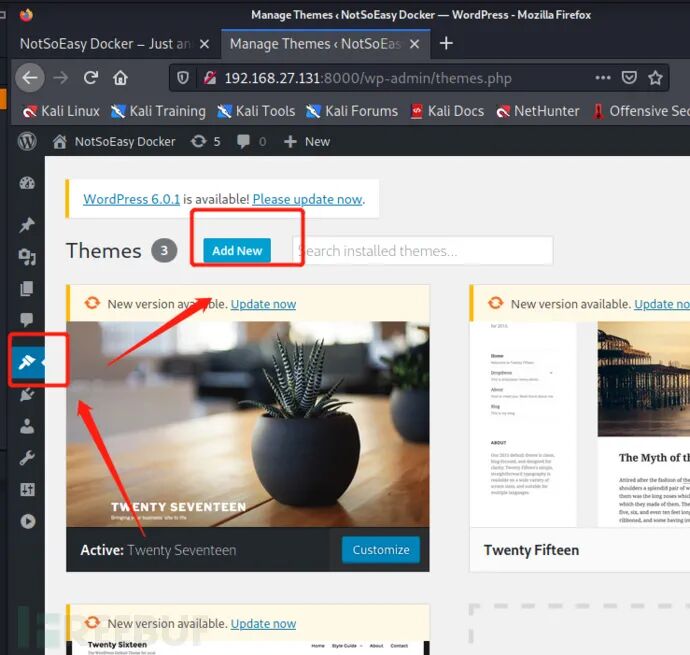Bookmark this page with star icon

(x=655, y=77)
